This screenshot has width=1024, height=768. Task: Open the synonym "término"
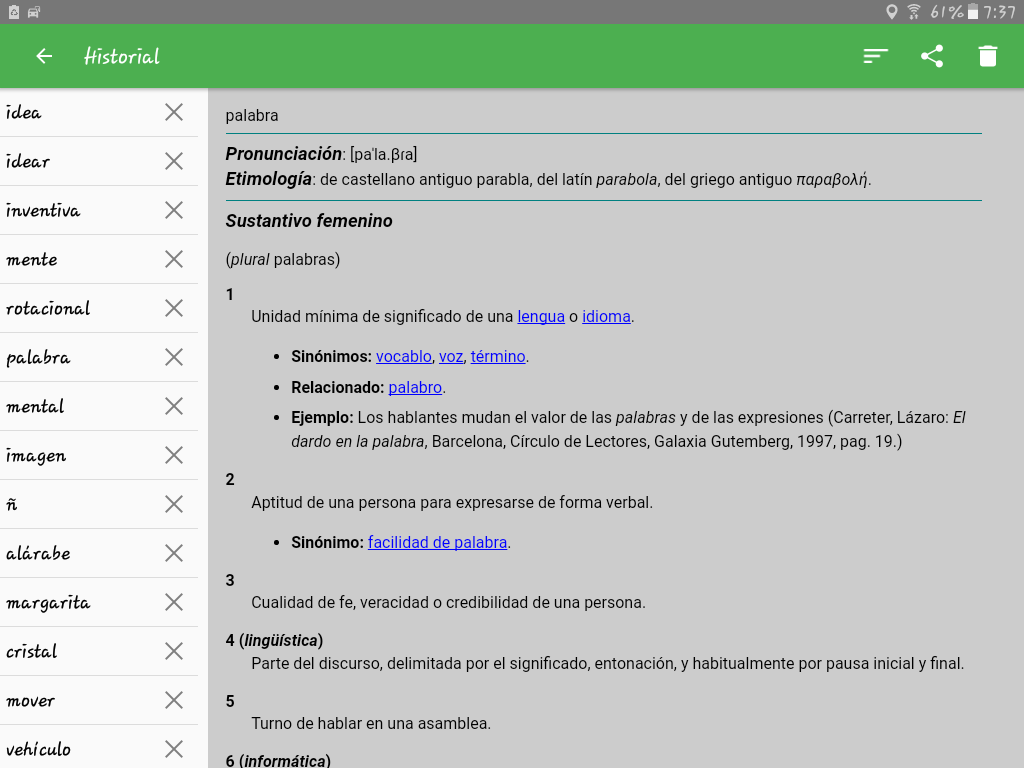pos(498,356)
